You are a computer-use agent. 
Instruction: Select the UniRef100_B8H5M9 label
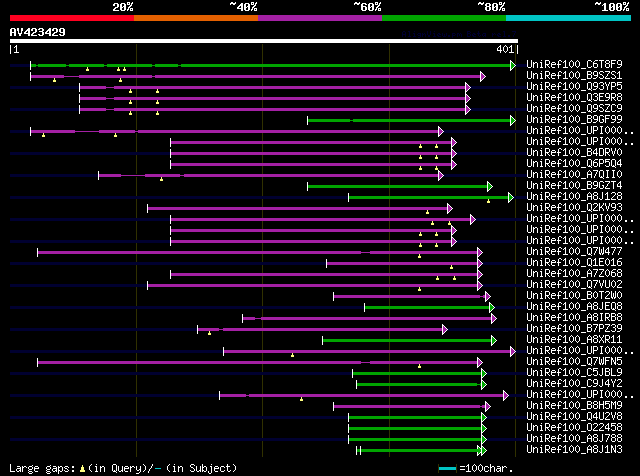click(574, 406)
